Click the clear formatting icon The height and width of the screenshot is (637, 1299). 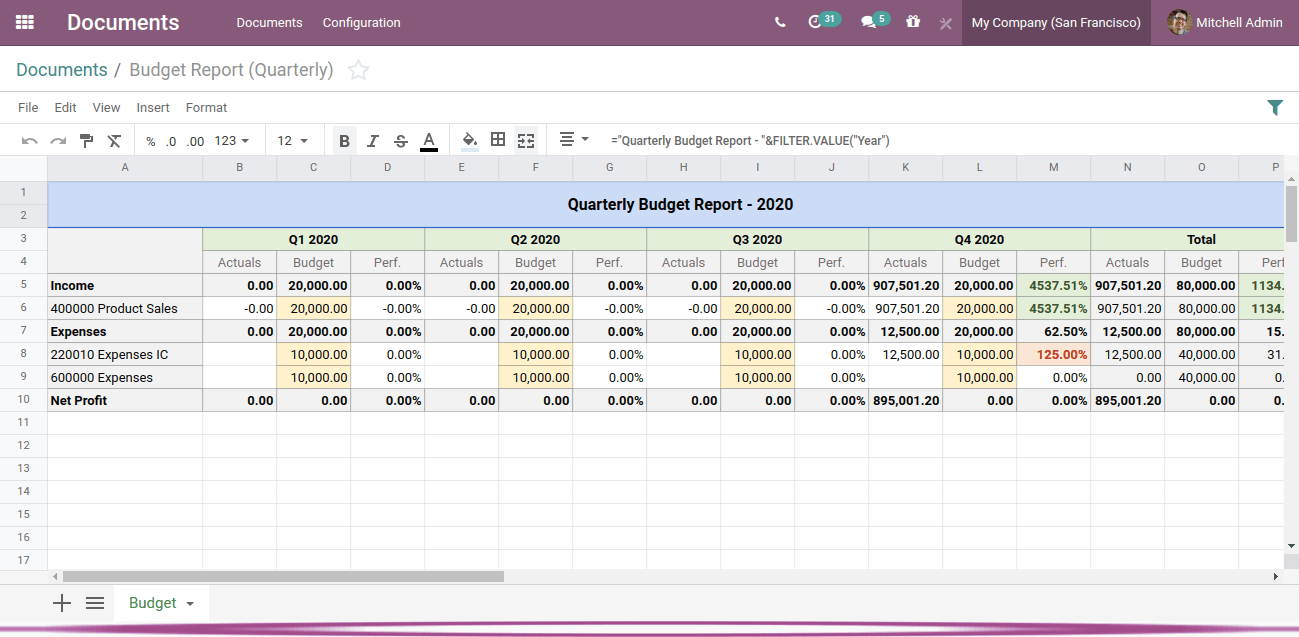114,141
